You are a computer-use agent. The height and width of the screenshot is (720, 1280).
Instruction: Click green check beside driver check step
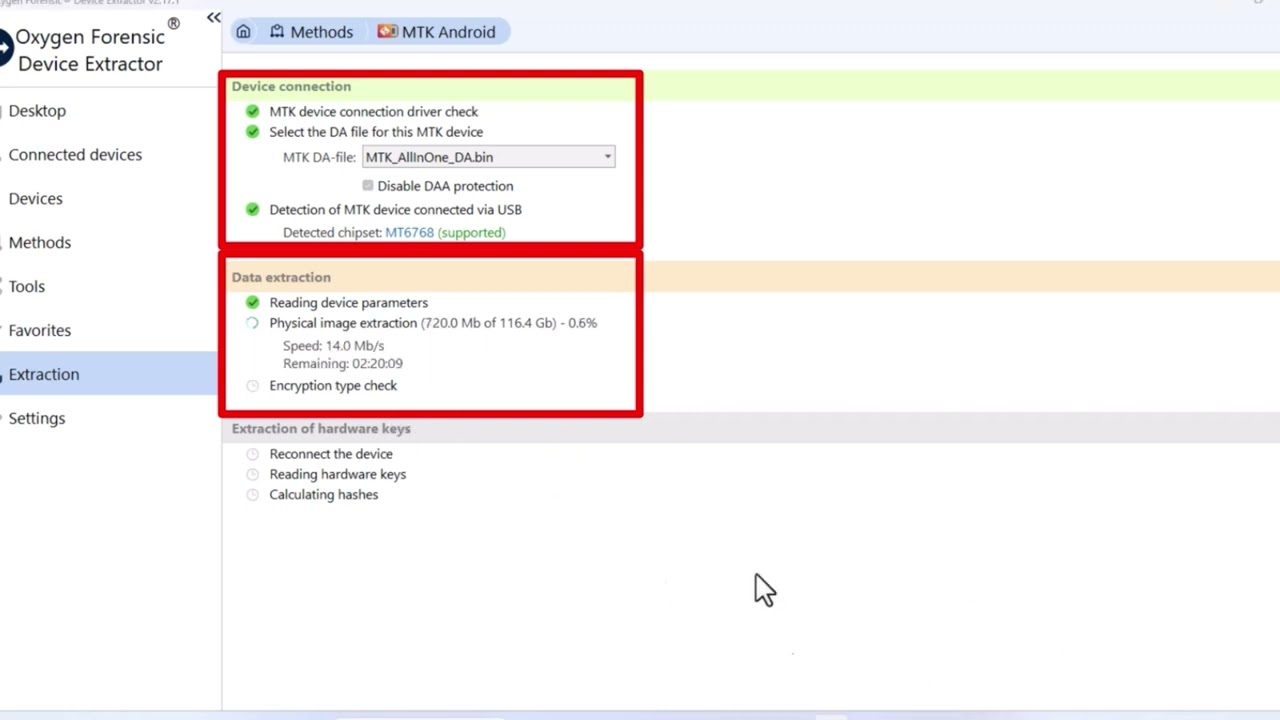(x=252, y=112)
